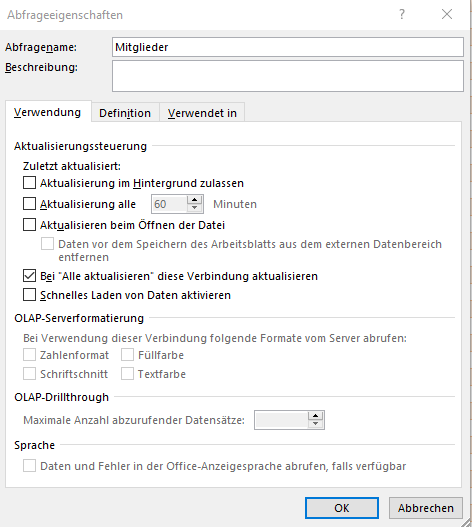Click the Aktualisierungssteuerung section heading
This screenshot has width=472, height=527.
[80, 146]
